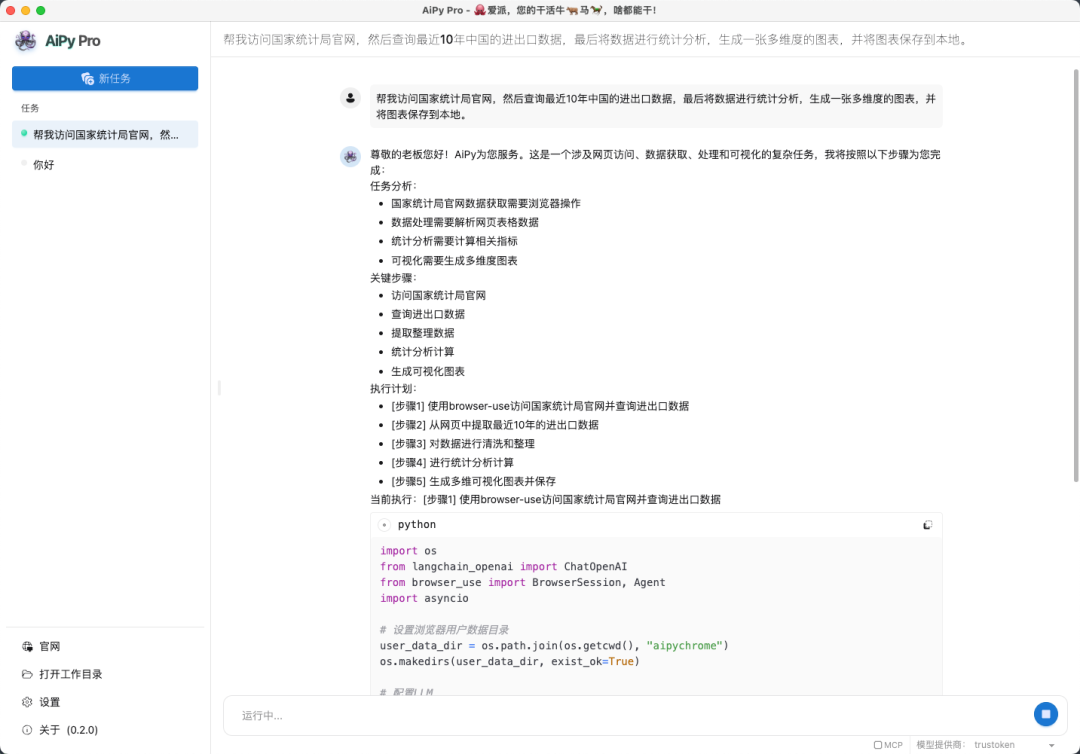The image size is (1080, 754).
Task: Open the running task 帮我访问国家统计局官网
Action: (105, 134)
